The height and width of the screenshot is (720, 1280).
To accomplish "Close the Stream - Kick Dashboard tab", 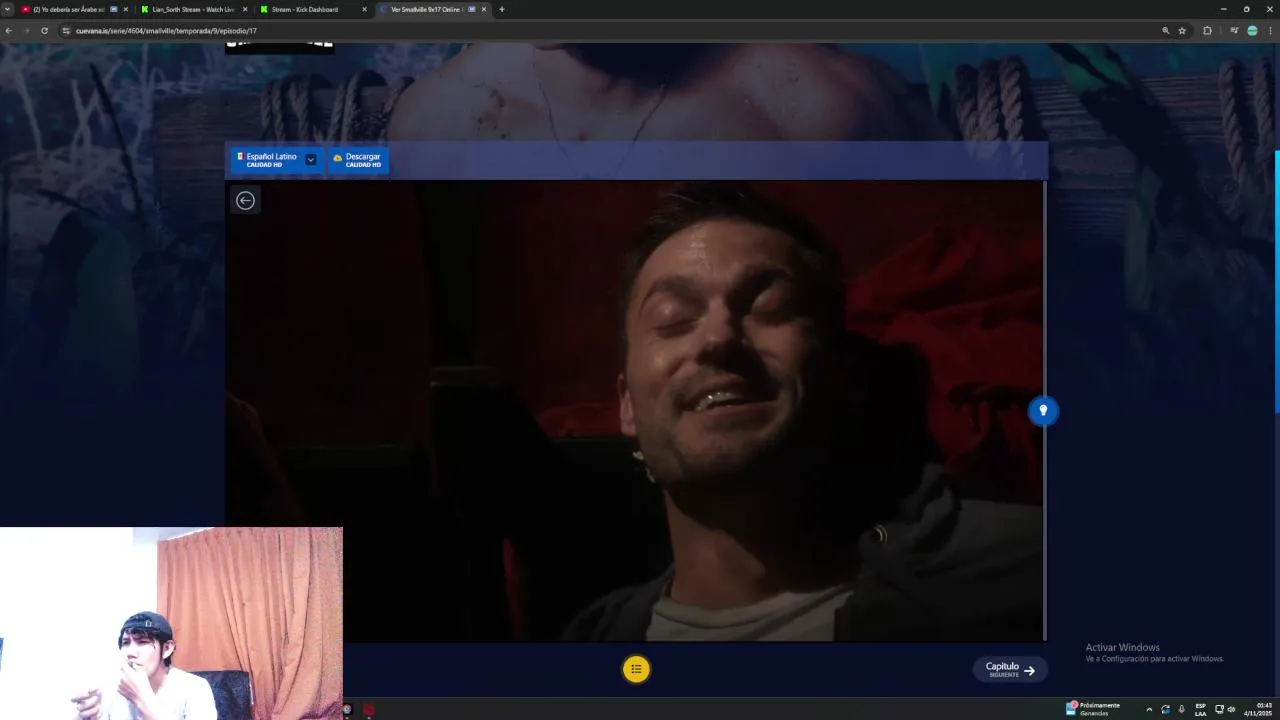I will point(364,9).
